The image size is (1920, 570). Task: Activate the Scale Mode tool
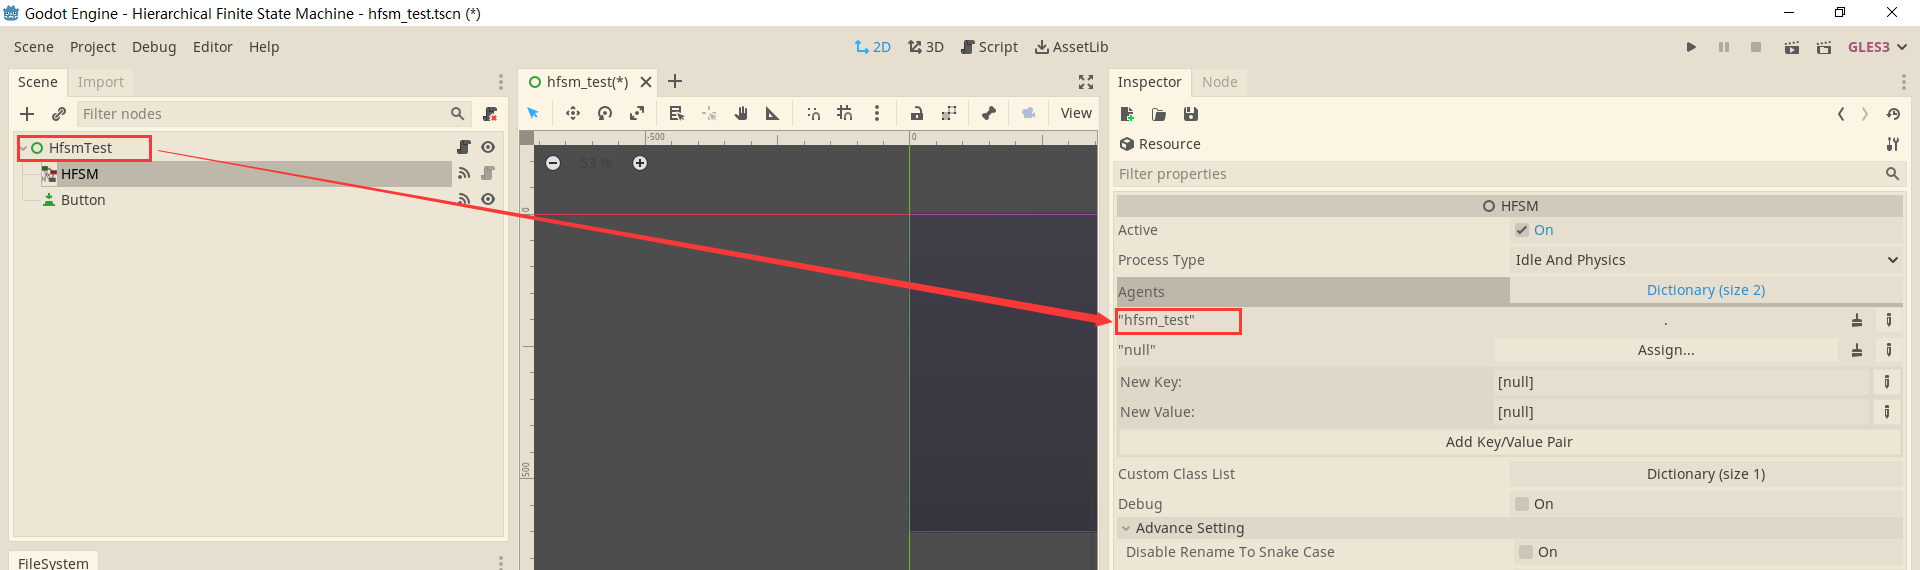[637, 113]
